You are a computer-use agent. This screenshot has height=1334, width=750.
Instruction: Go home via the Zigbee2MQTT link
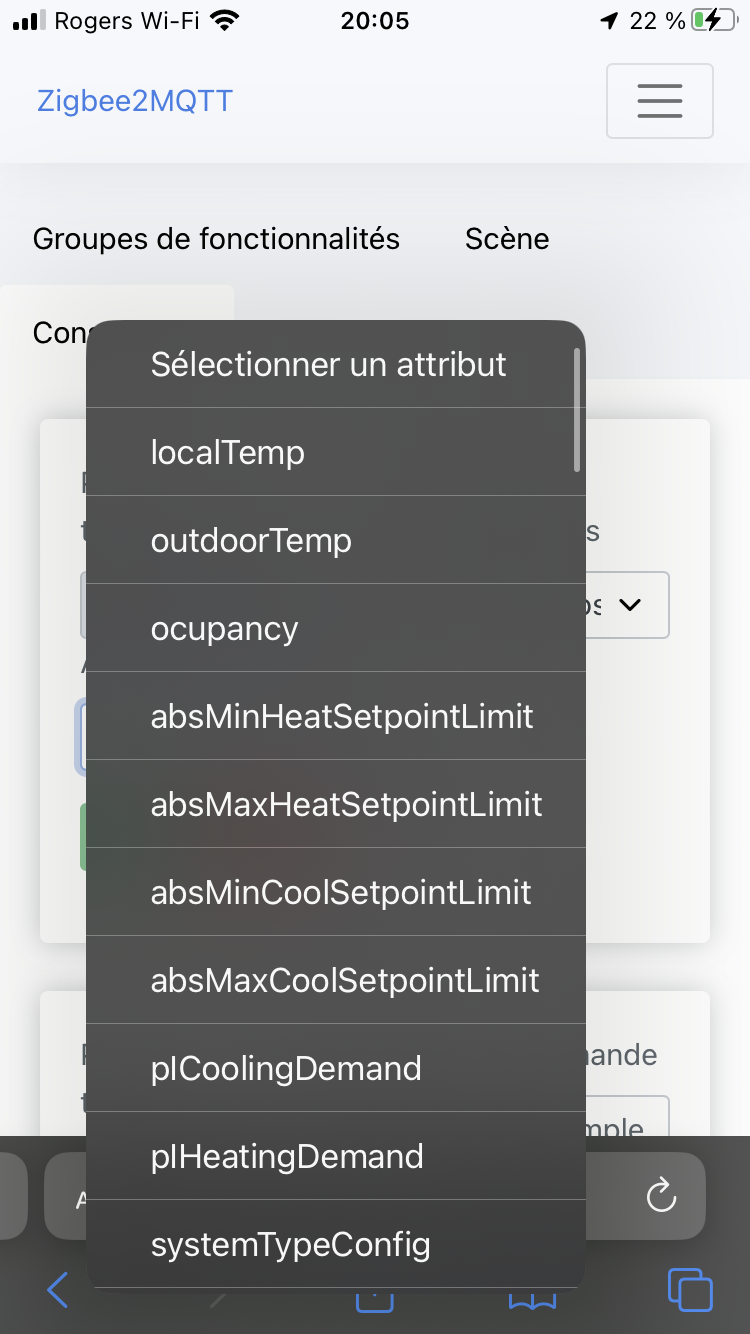point(134,100)
